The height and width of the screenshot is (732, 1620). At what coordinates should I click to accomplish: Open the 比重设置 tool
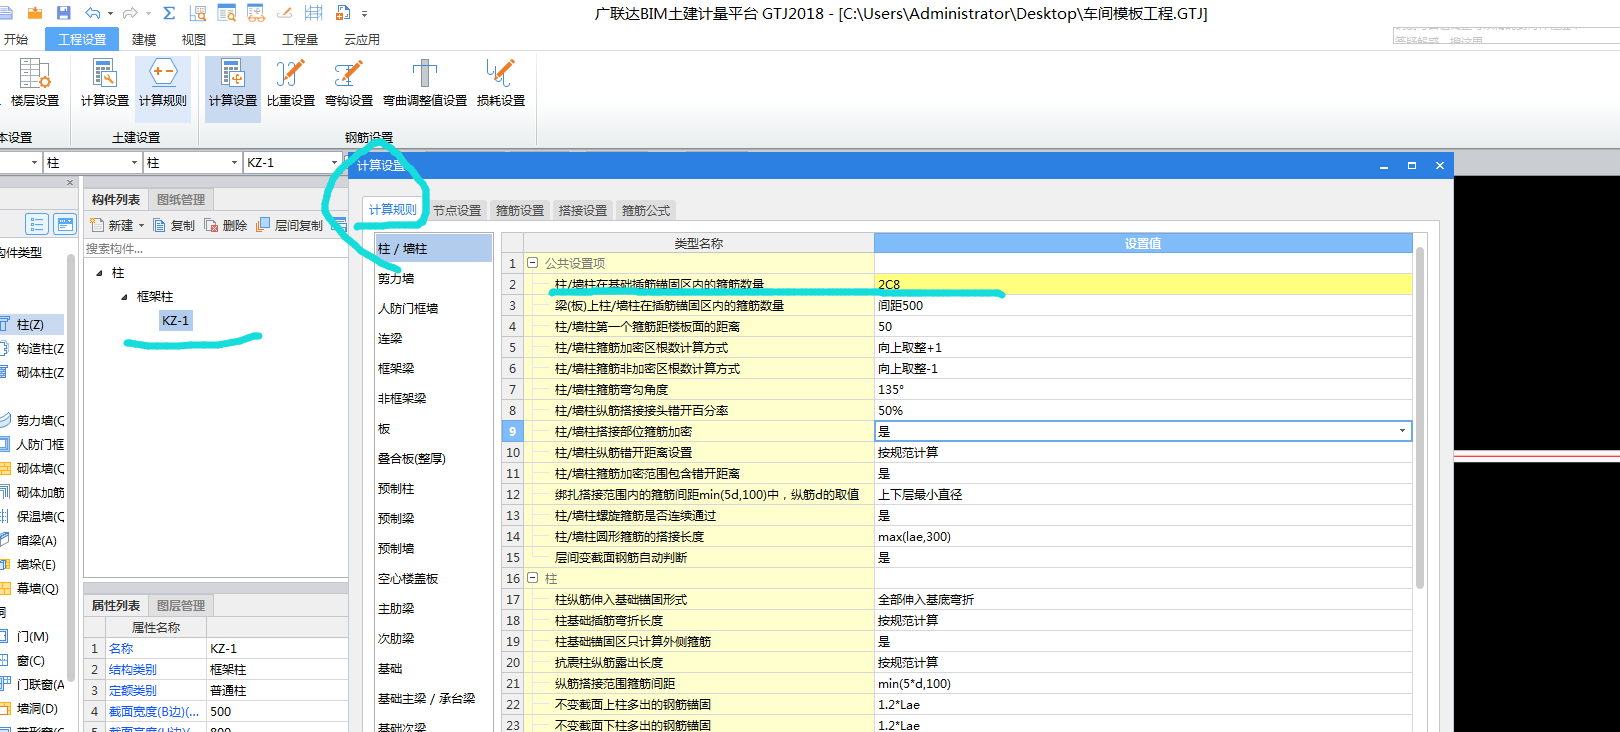[x=291, y=83]
